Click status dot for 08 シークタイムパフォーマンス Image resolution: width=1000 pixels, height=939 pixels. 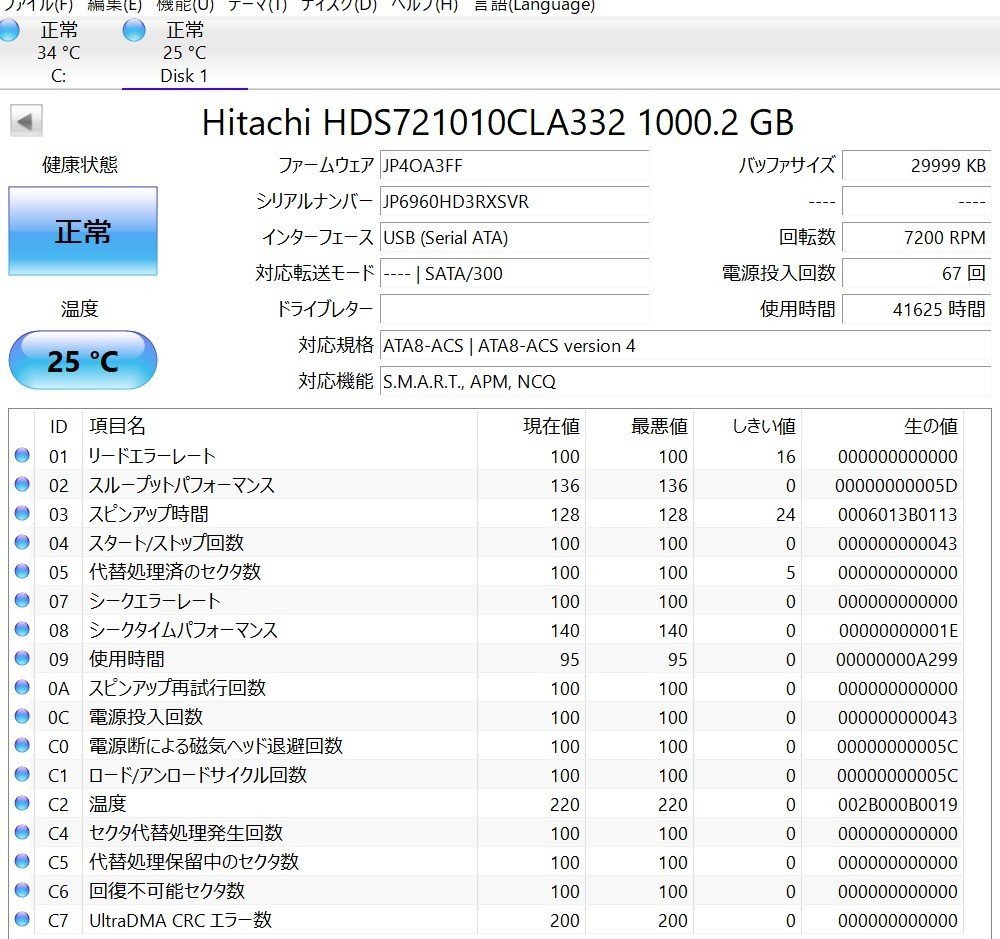(x=22, y=629)
